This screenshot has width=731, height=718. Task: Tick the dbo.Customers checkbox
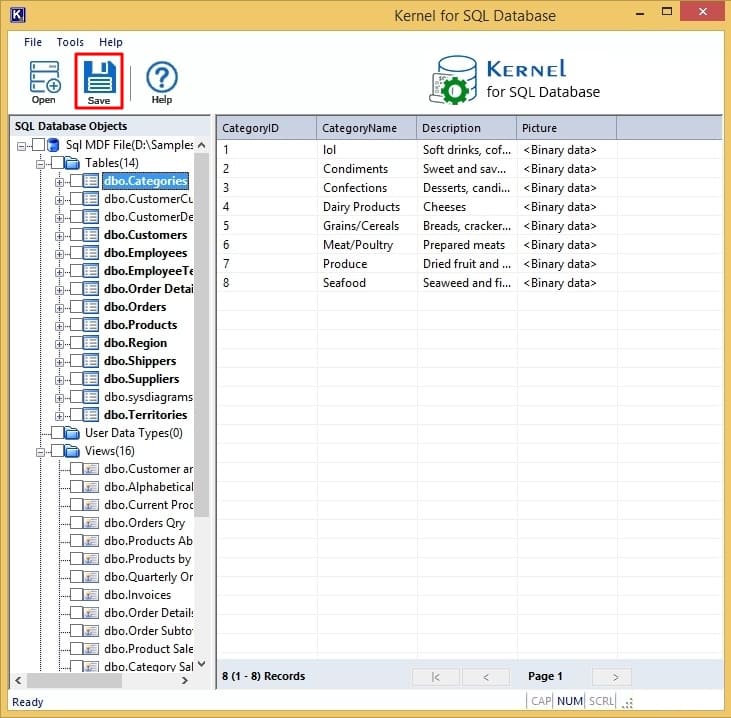[x=76, y=235]
